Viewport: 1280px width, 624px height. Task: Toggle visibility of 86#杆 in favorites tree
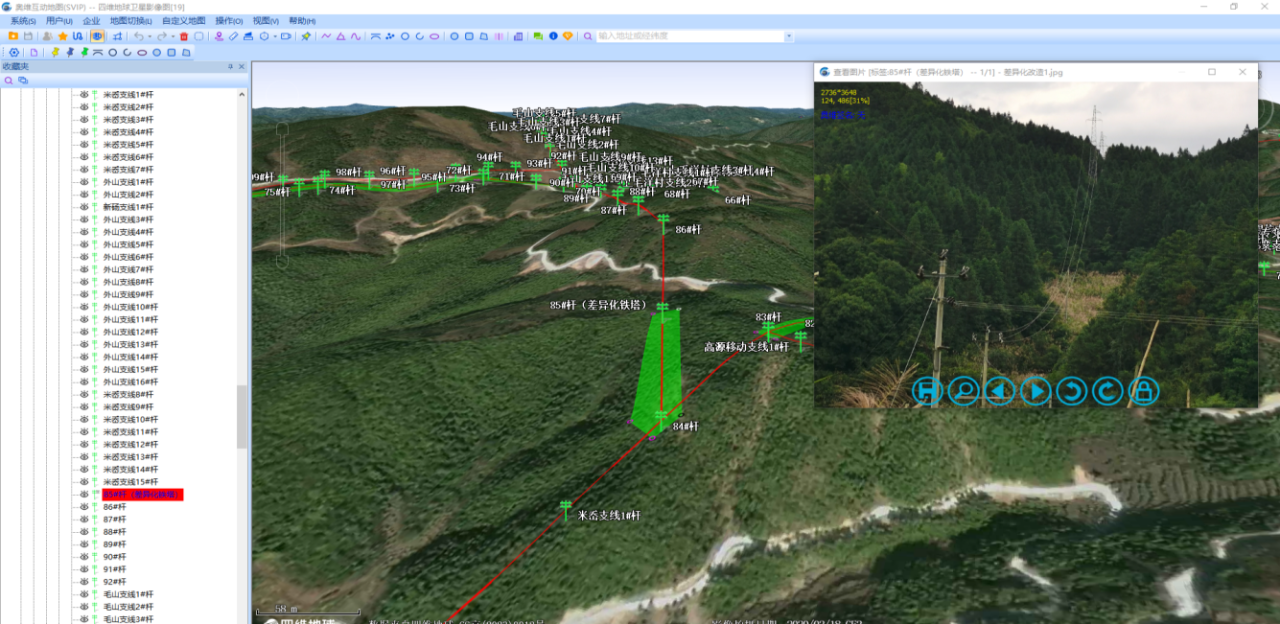tap(85, 507)
